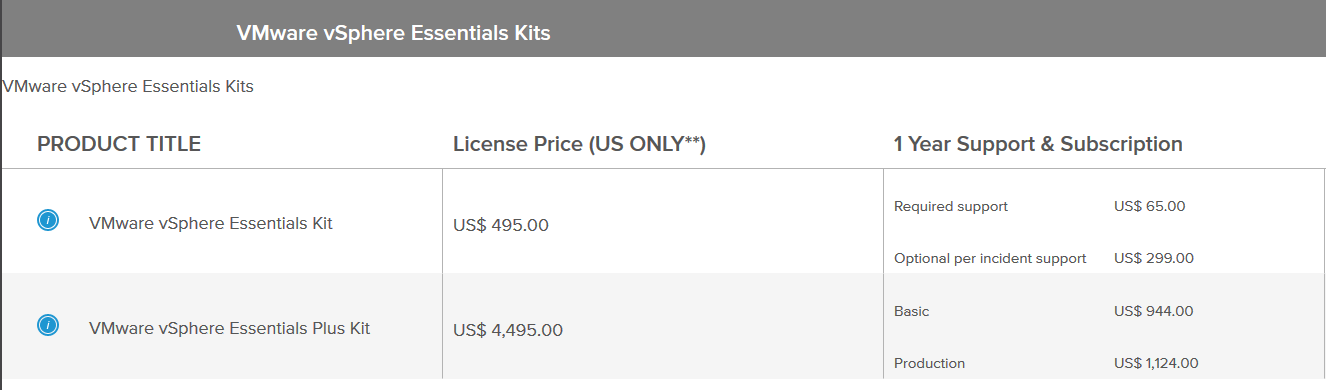
Task: Click info icon beside Essentials Plus Kit
Action: [47, 325]
